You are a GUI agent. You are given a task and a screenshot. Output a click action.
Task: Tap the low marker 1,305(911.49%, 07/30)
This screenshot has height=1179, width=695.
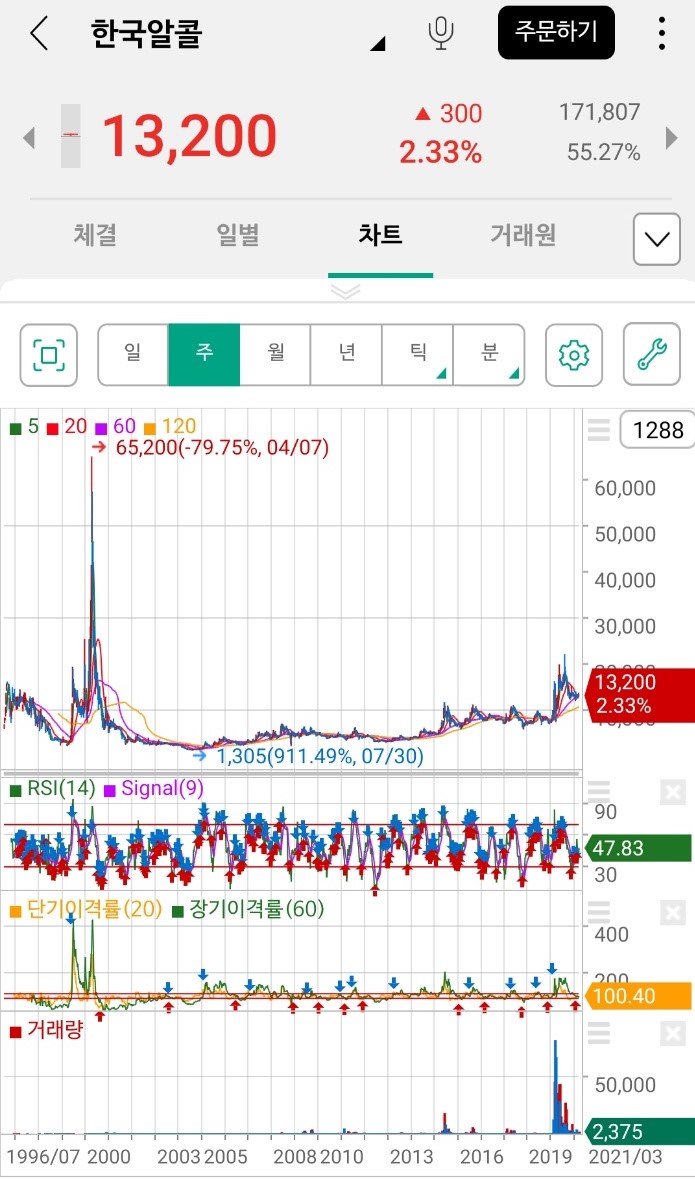[320, 756]
